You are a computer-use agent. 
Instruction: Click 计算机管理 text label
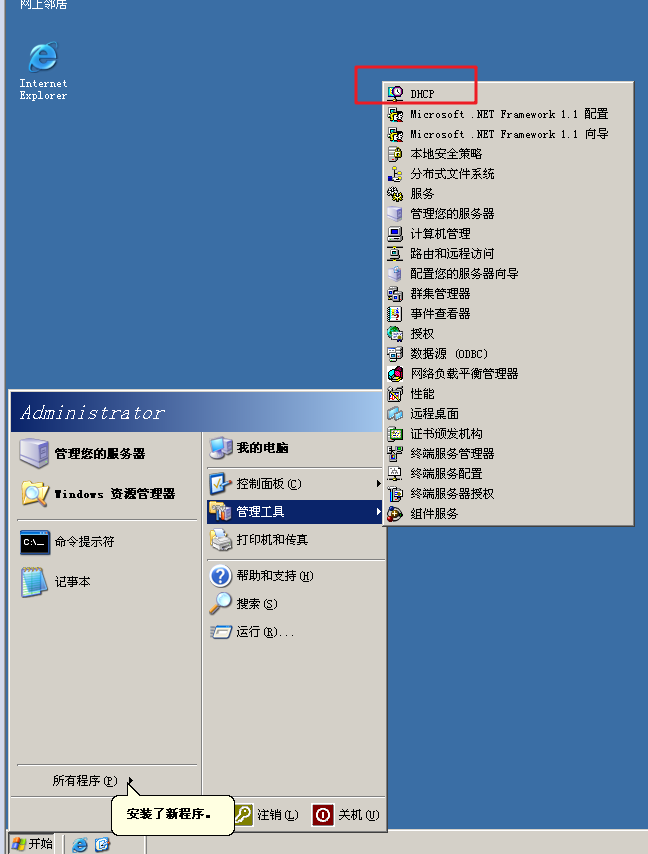coord(440,234)
